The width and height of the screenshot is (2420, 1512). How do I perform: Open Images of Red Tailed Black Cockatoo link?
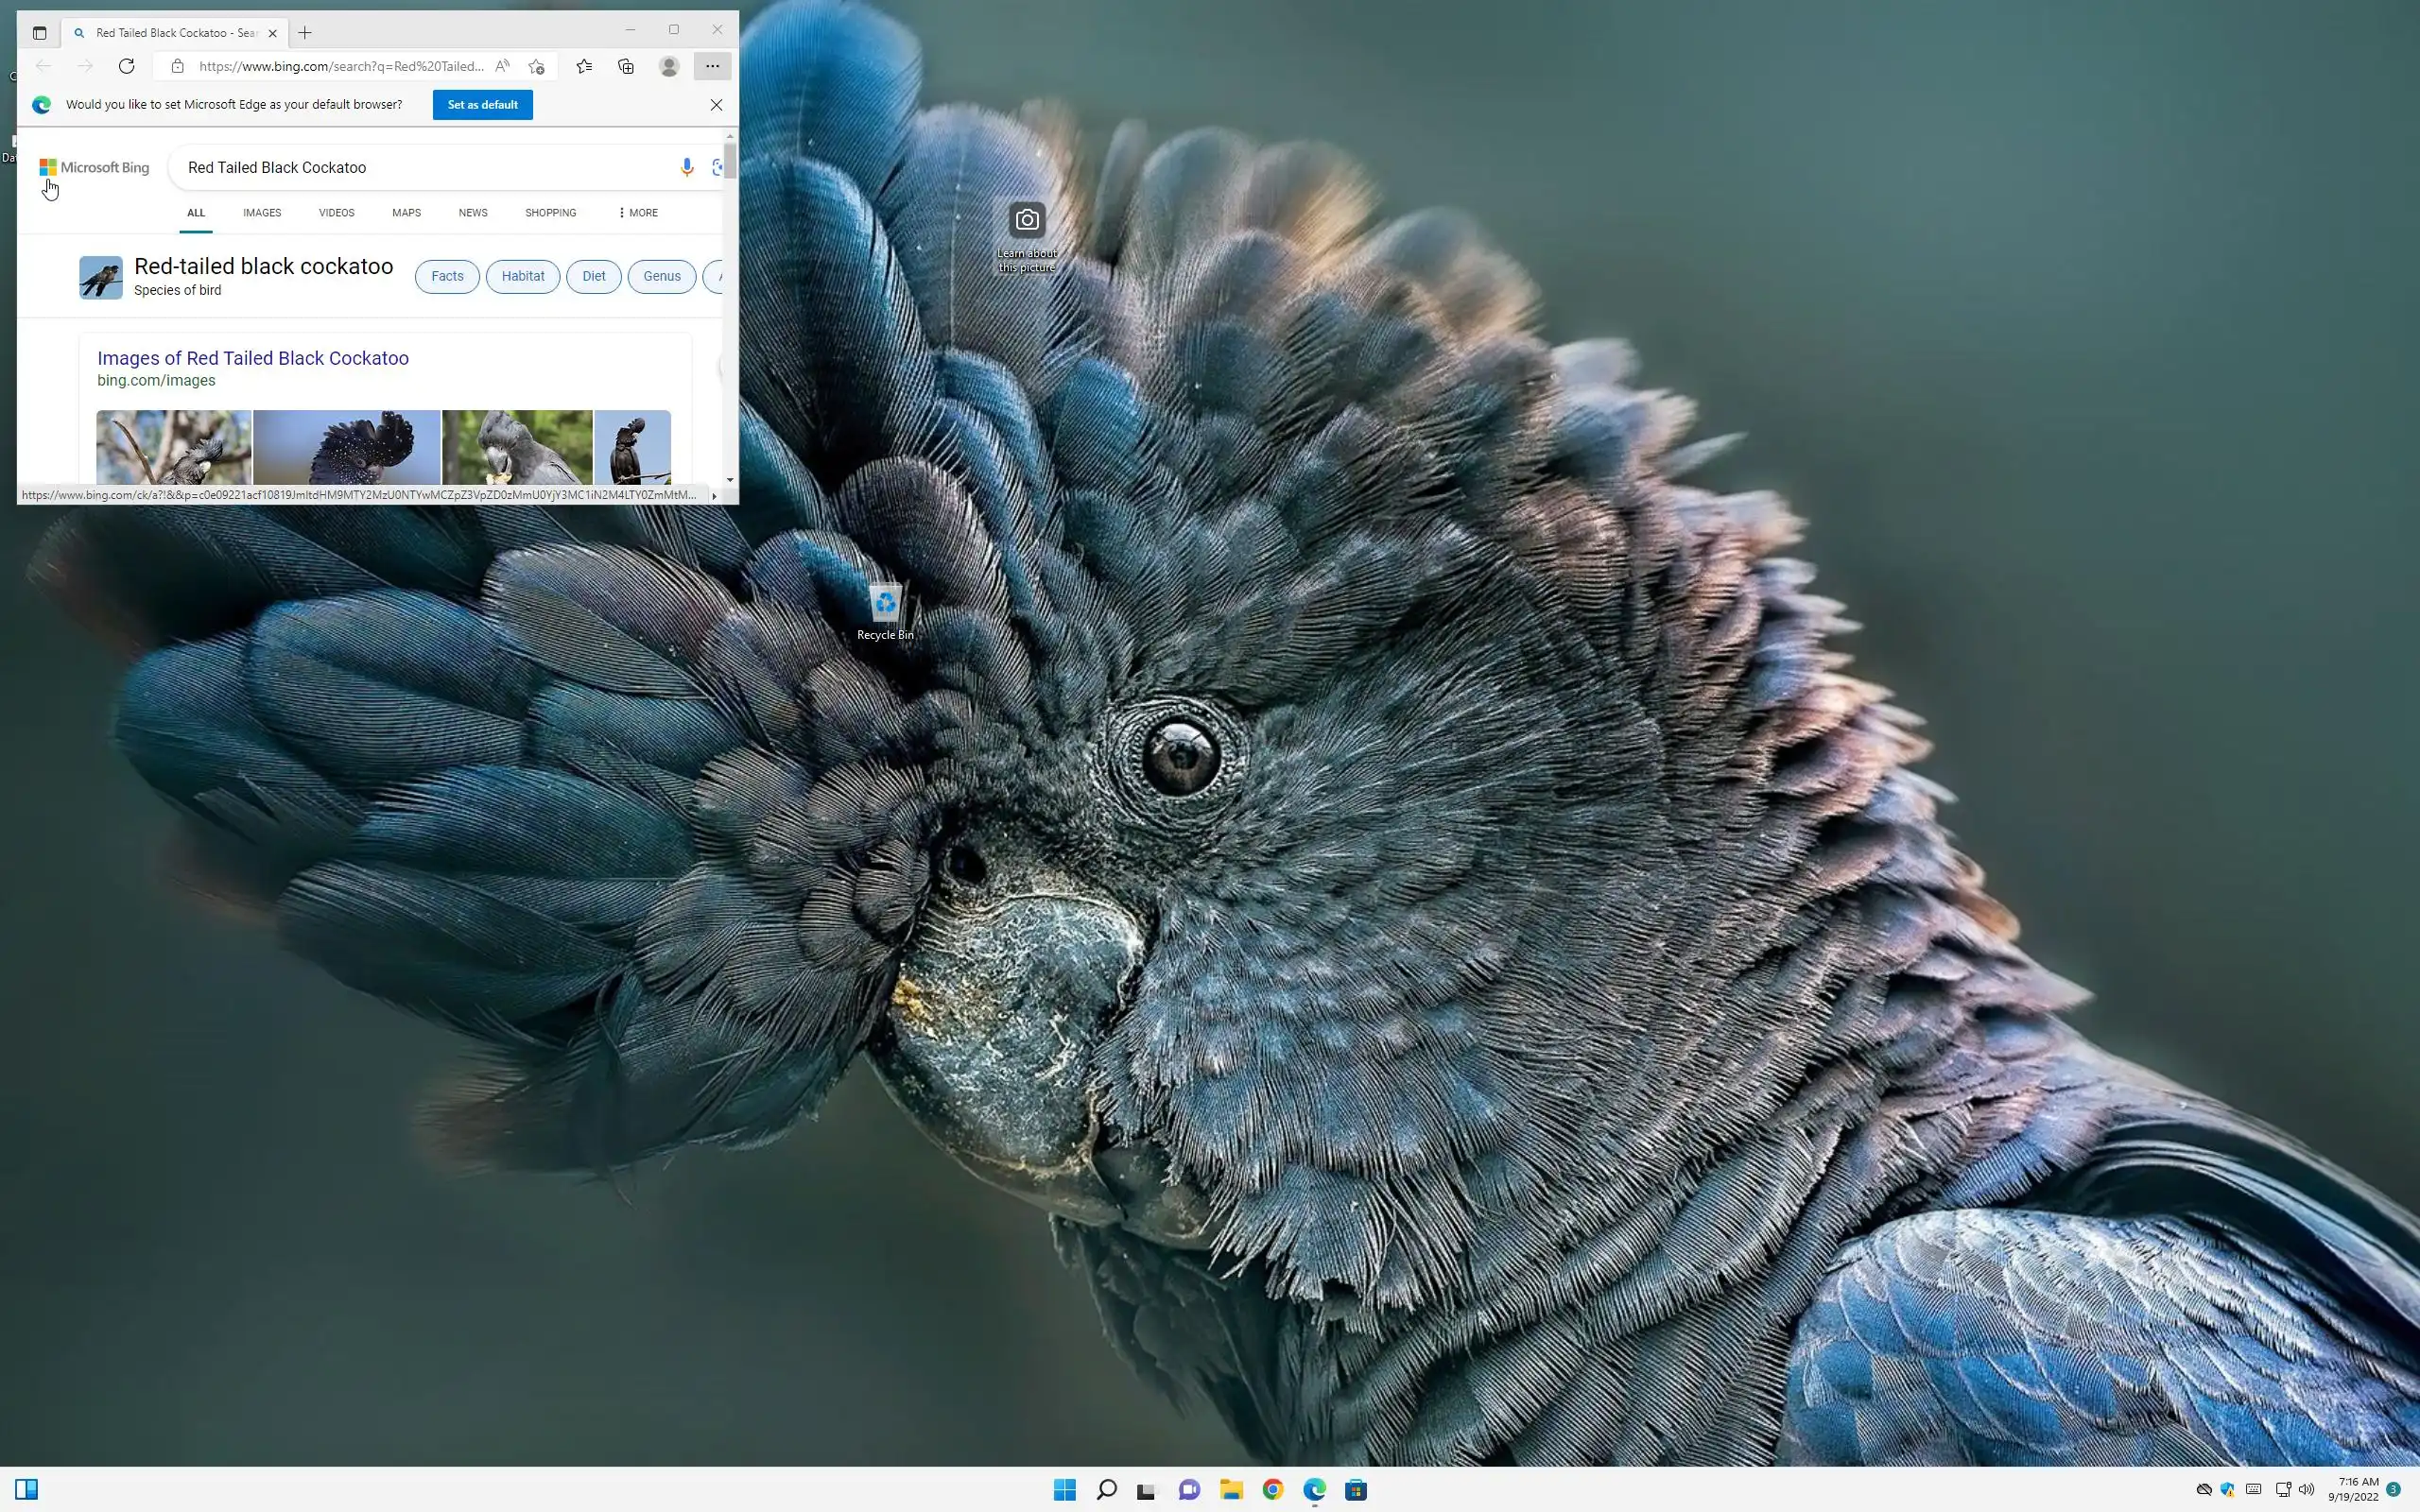point(253,358)
